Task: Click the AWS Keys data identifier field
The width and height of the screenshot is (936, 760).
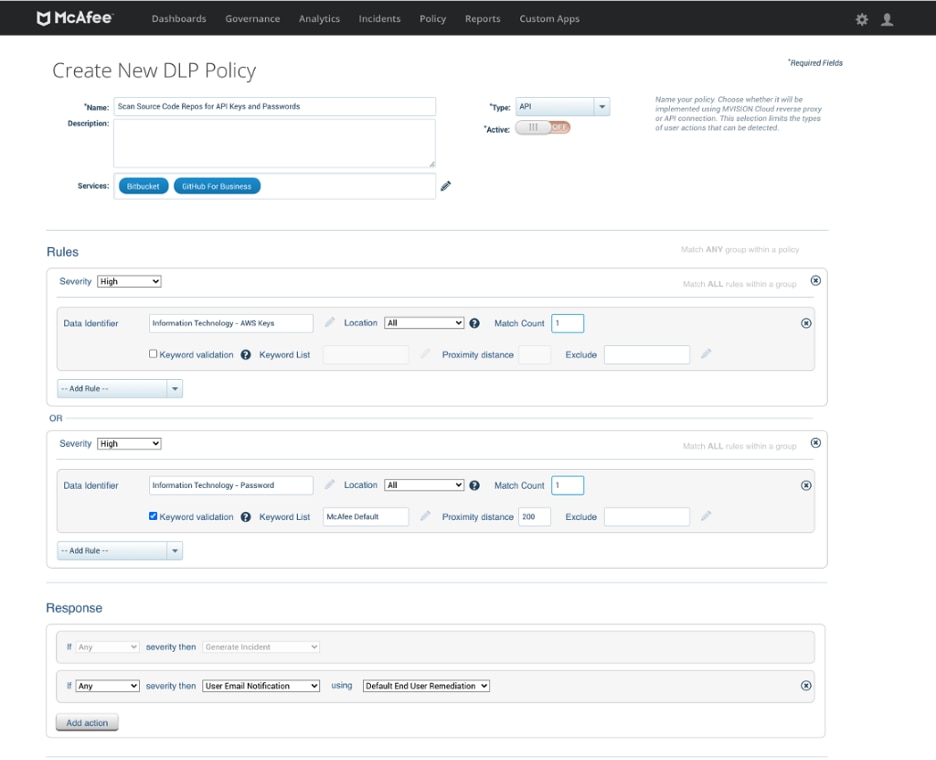Action: (x=231, y=323)
